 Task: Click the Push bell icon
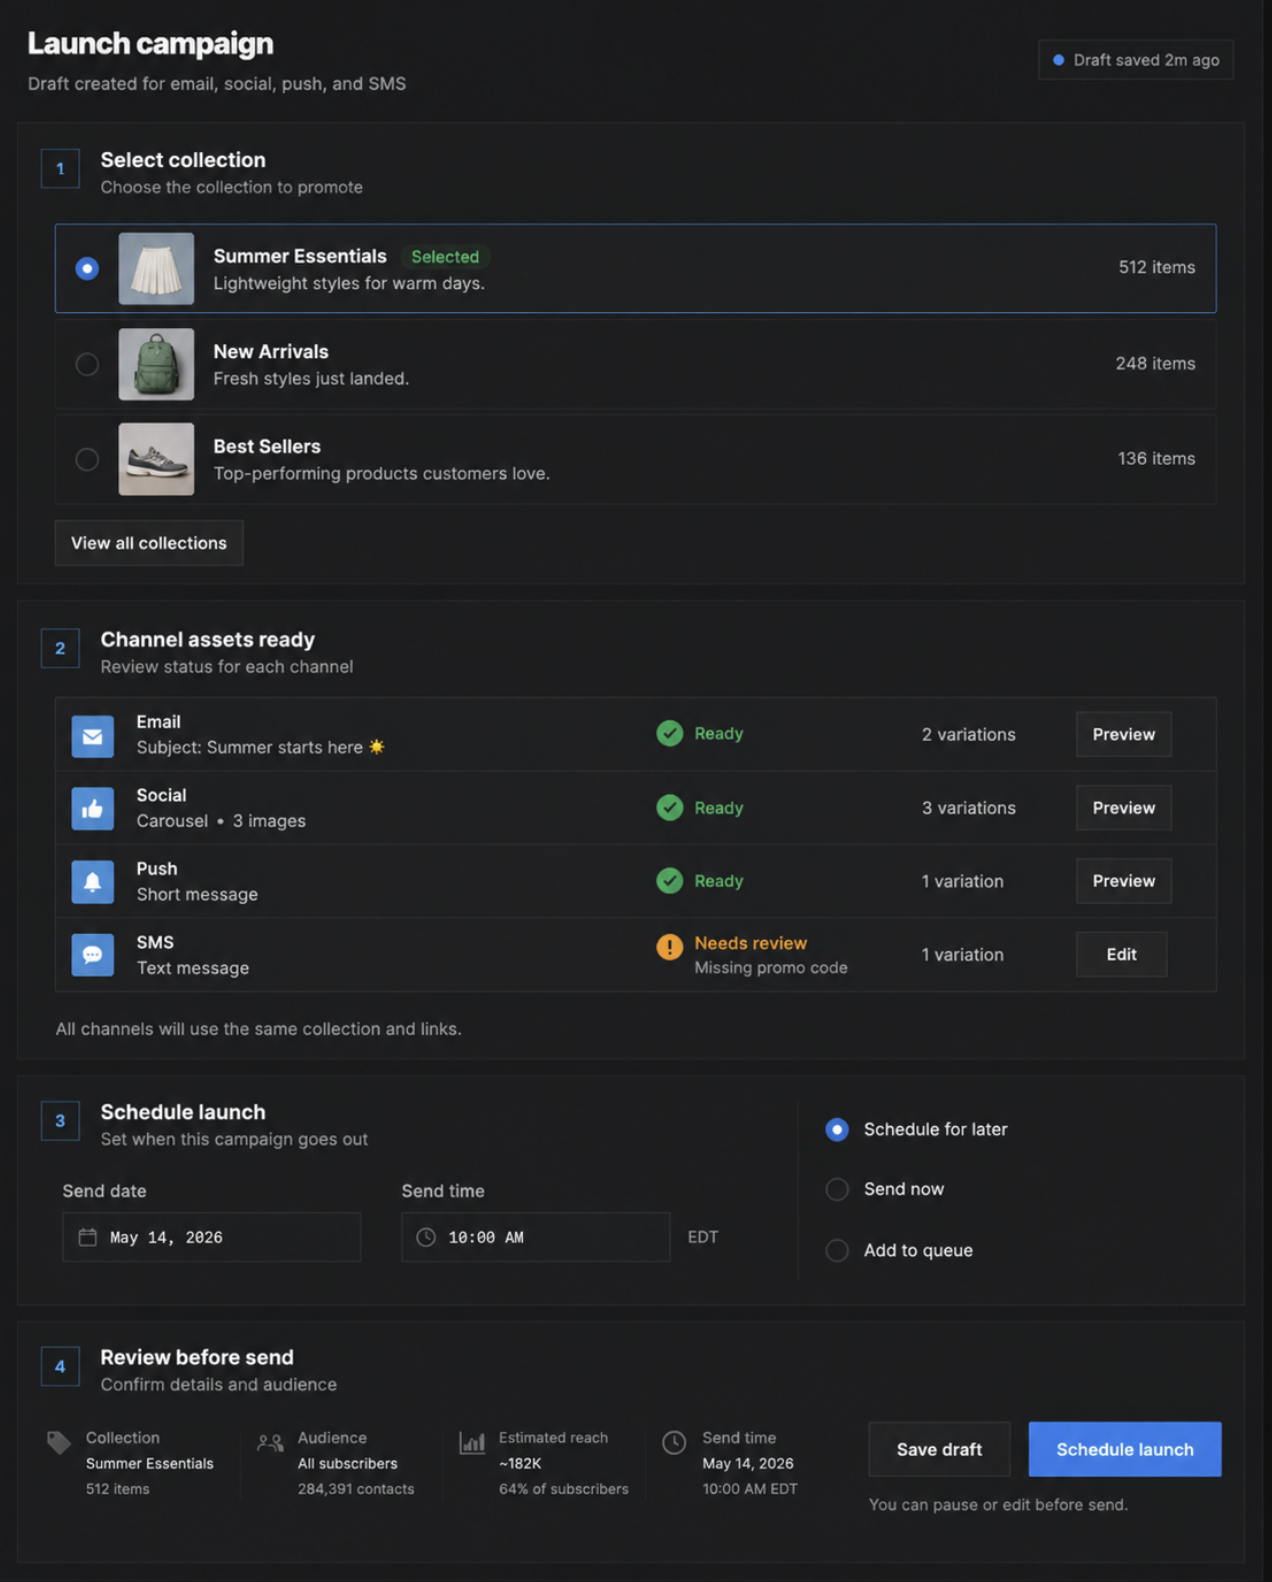tap(92, 882)
